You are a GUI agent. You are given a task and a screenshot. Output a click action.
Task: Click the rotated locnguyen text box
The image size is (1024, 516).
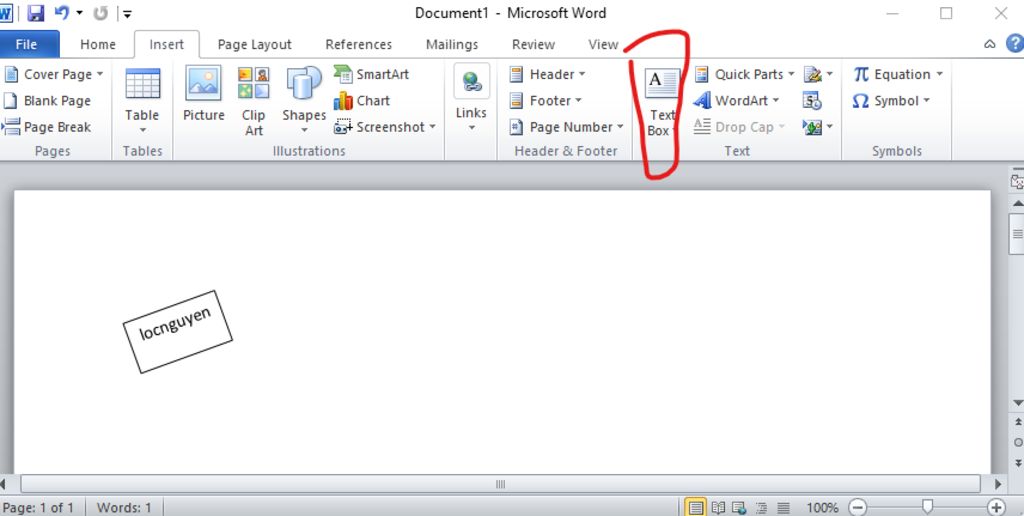pyautogui.click(x=178, y=332)
